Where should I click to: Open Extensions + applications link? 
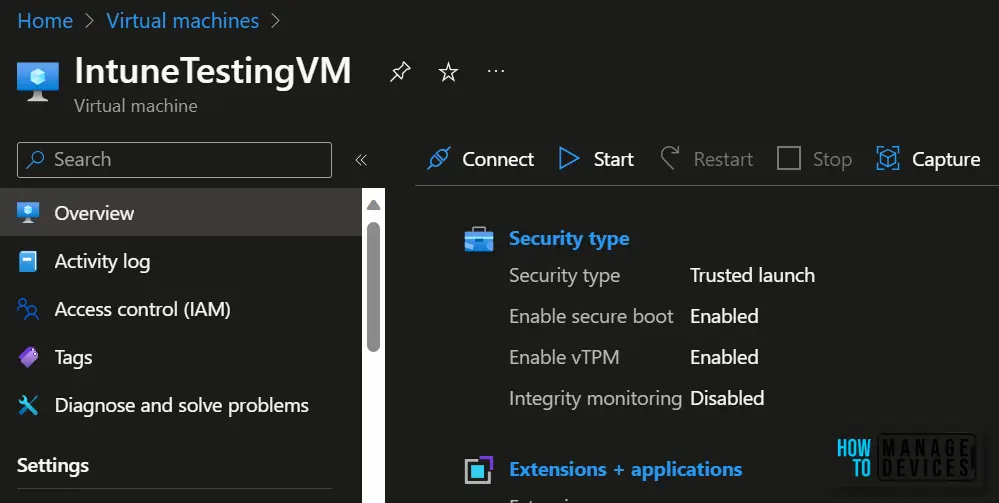[x=626, y=470]
